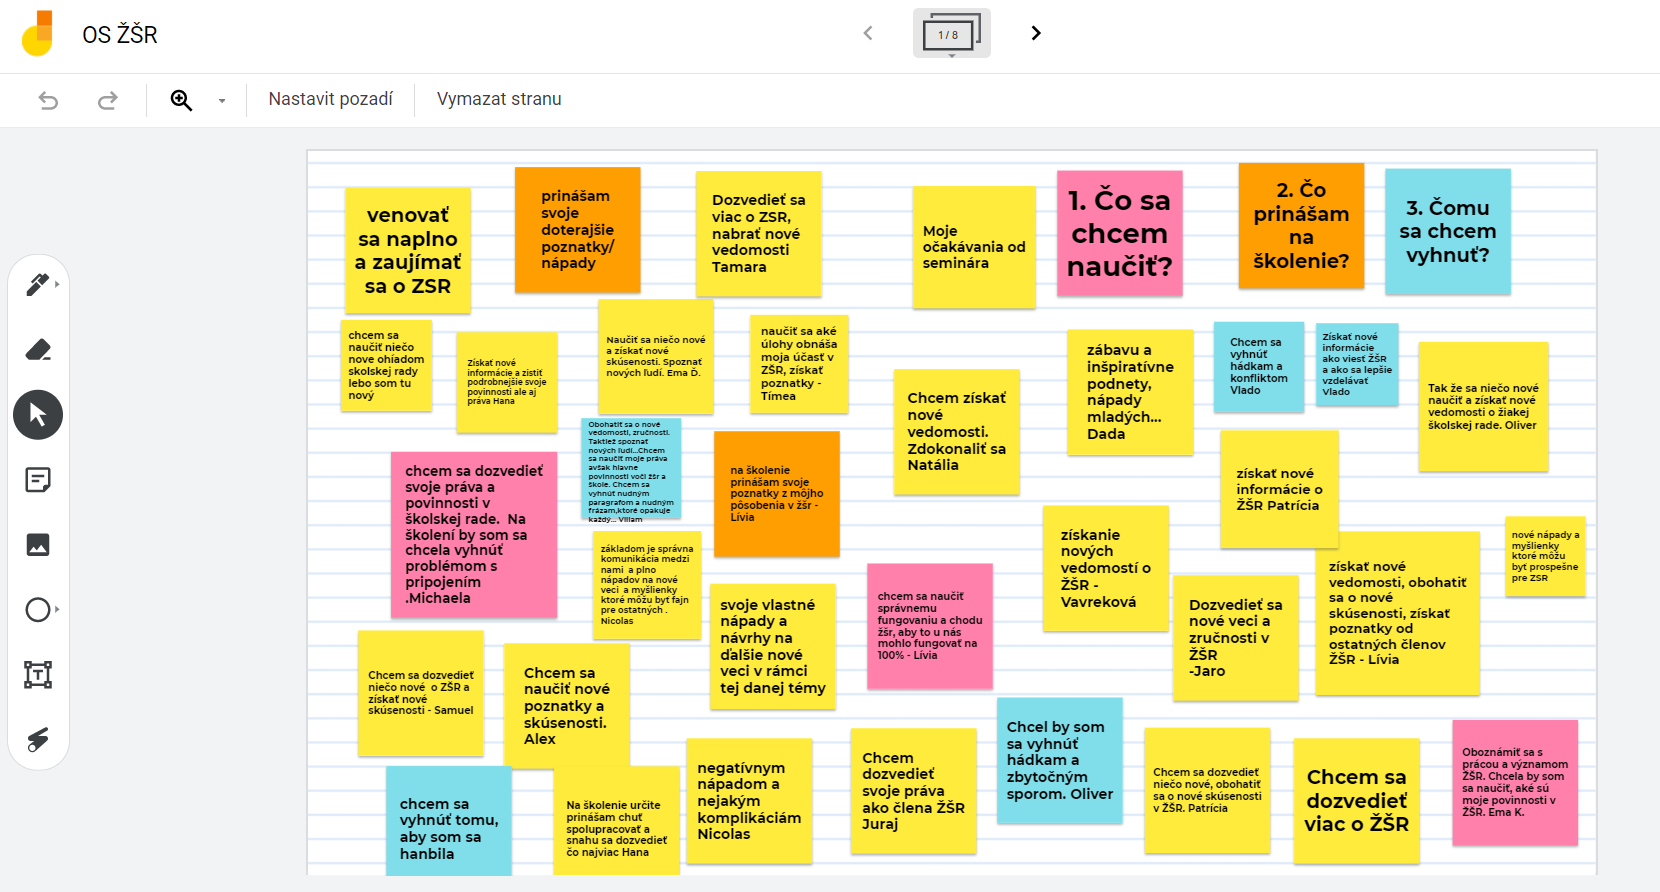Click the Undo arrow

(x=48, y=100)
